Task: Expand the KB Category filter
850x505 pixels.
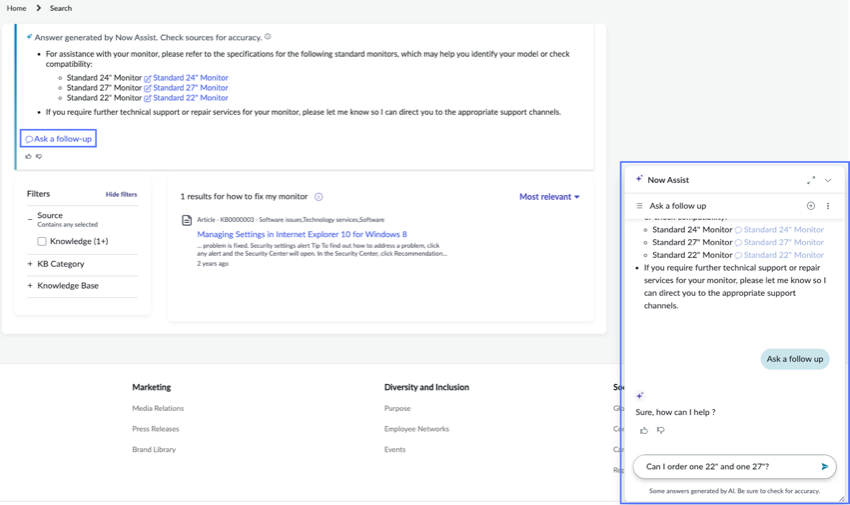Action: pyautogui.click(x=30, y=264)
